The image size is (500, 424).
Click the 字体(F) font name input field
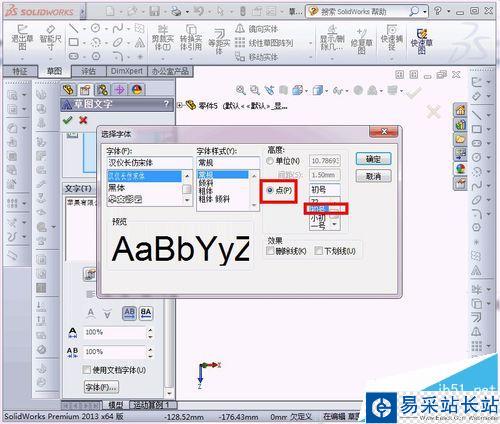coord(149,163)
